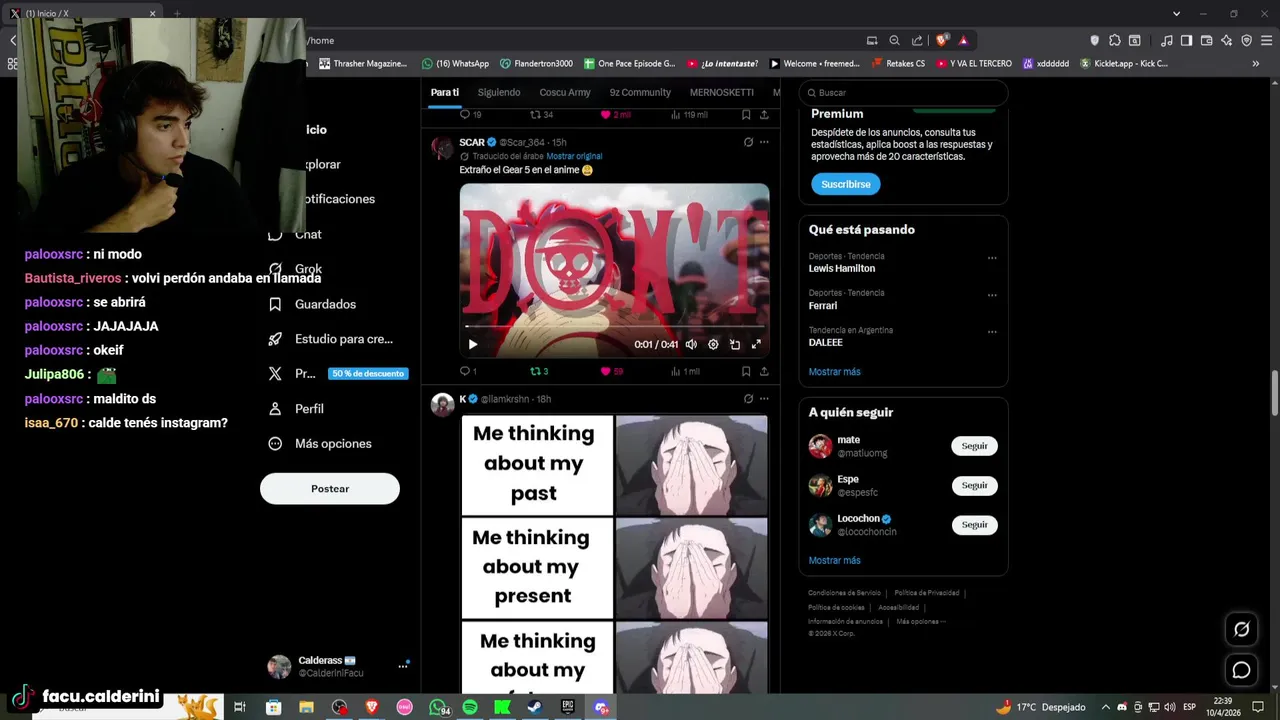1280x720 pixels.
Task: Open the '9z Community' tab
Action: (640, 92)
